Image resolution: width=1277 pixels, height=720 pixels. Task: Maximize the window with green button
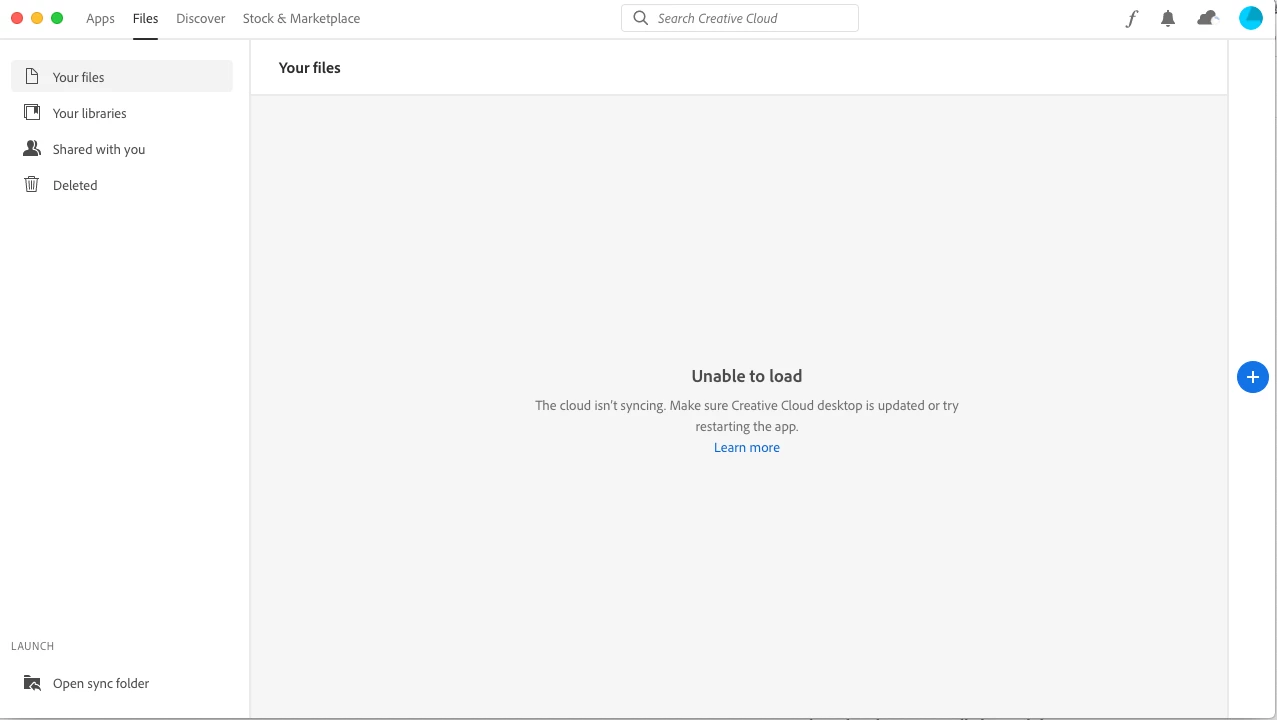click(x=57, y=18)
